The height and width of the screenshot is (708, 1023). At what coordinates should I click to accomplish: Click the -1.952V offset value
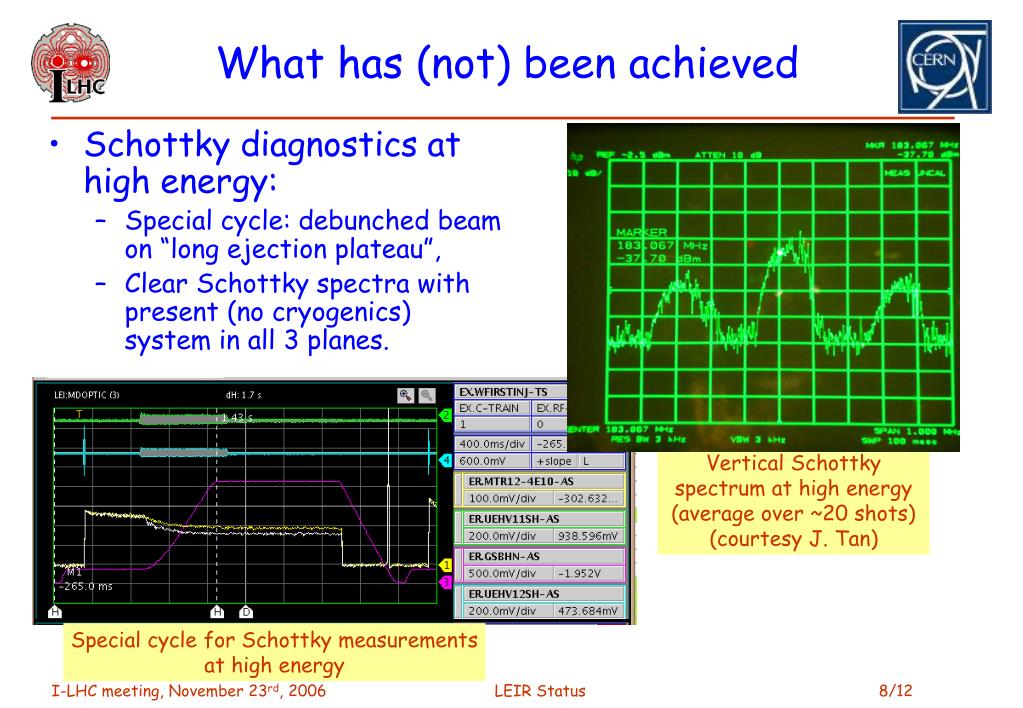590,574
